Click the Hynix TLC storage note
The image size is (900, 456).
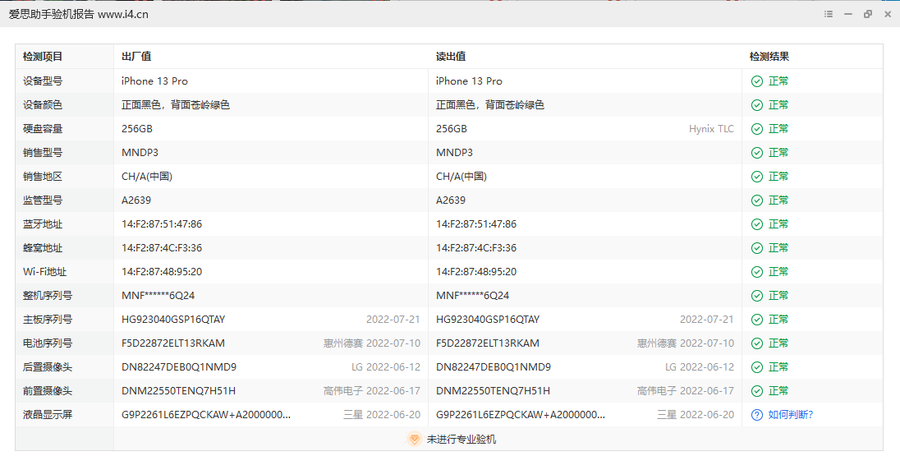click(711, 129)
